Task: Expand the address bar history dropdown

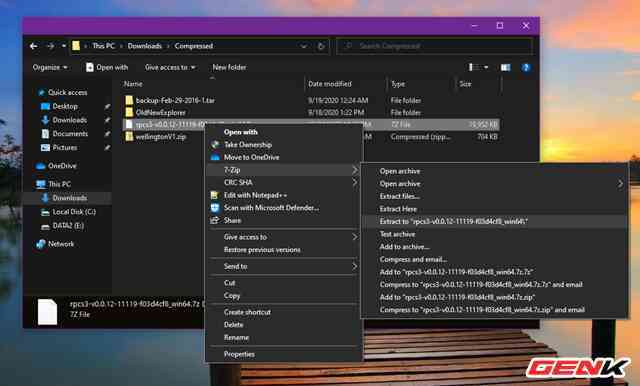Action: pyautogui.click(x=304, y=46)
